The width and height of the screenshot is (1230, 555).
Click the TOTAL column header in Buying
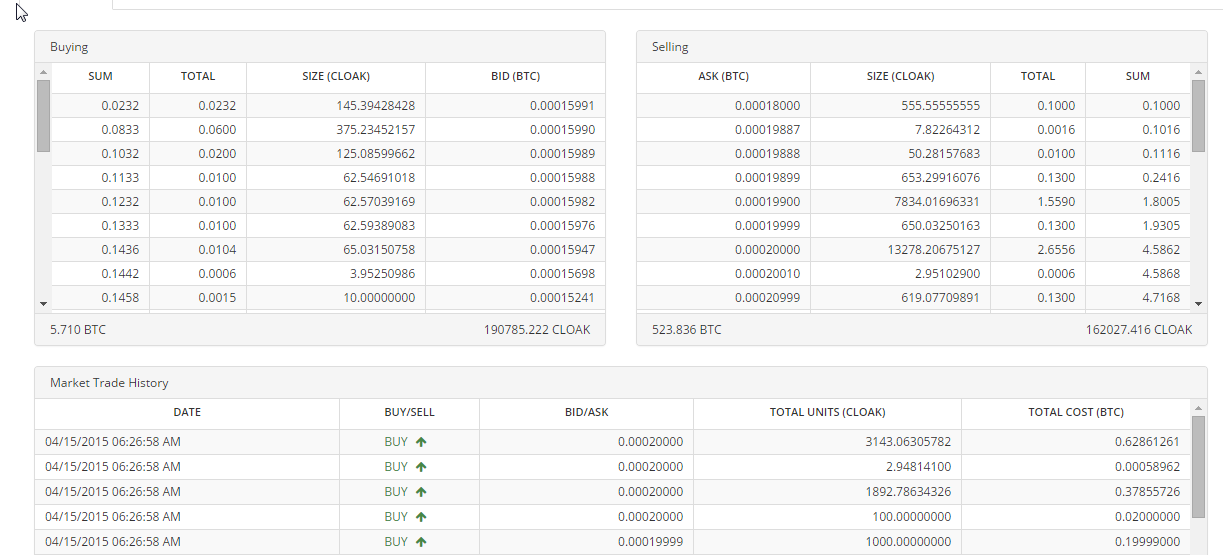click(x=198, y=76)
